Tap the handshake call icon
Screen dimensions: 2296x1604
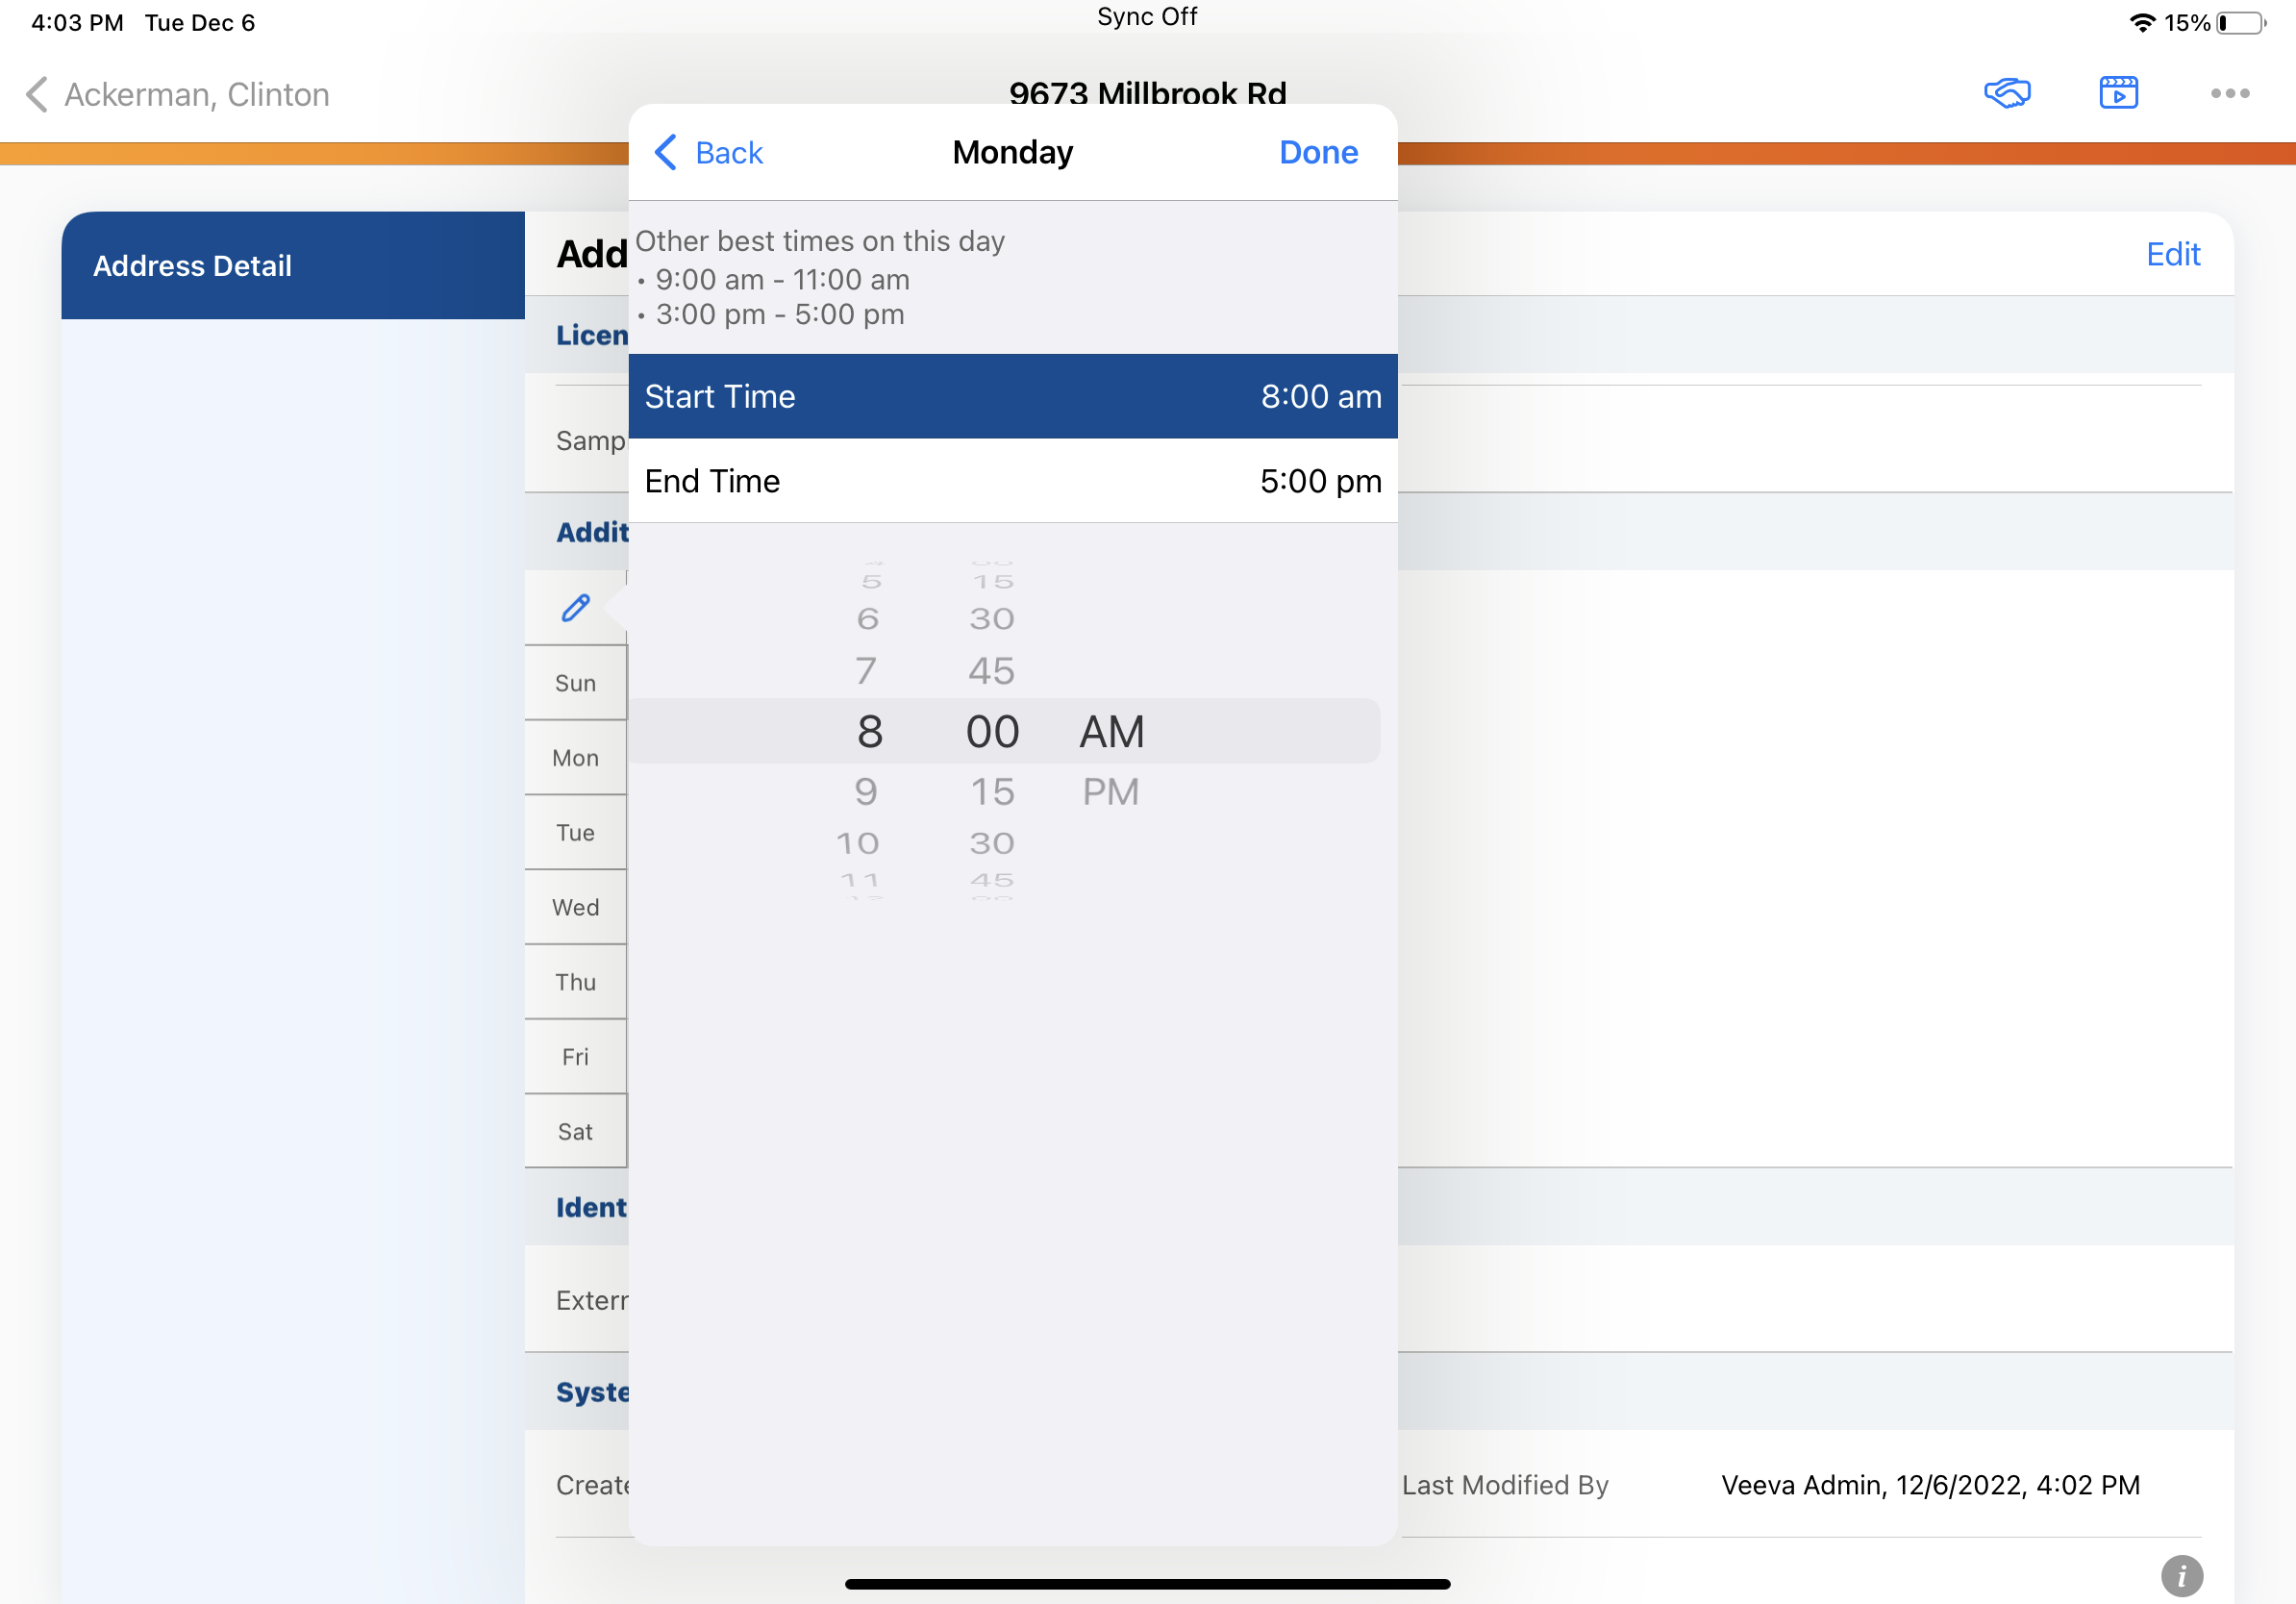(2006, 93)
